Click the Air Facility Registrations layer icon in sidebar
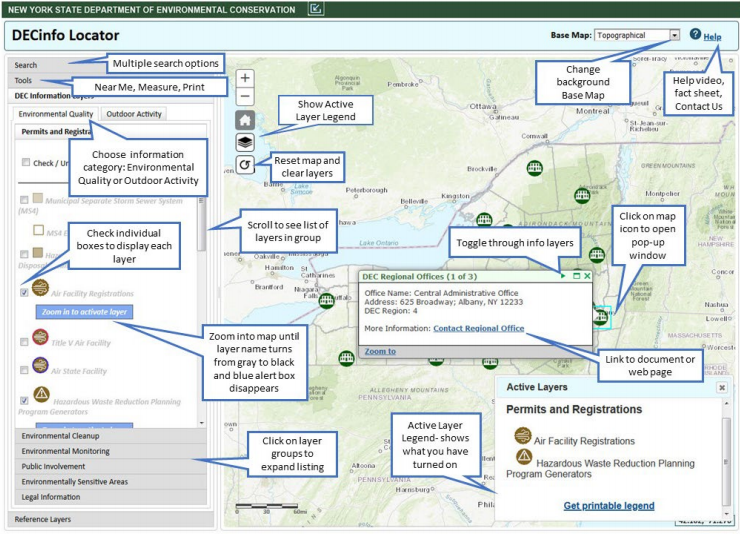The width and height of the screenshot is (740, 534). (40, 287)
